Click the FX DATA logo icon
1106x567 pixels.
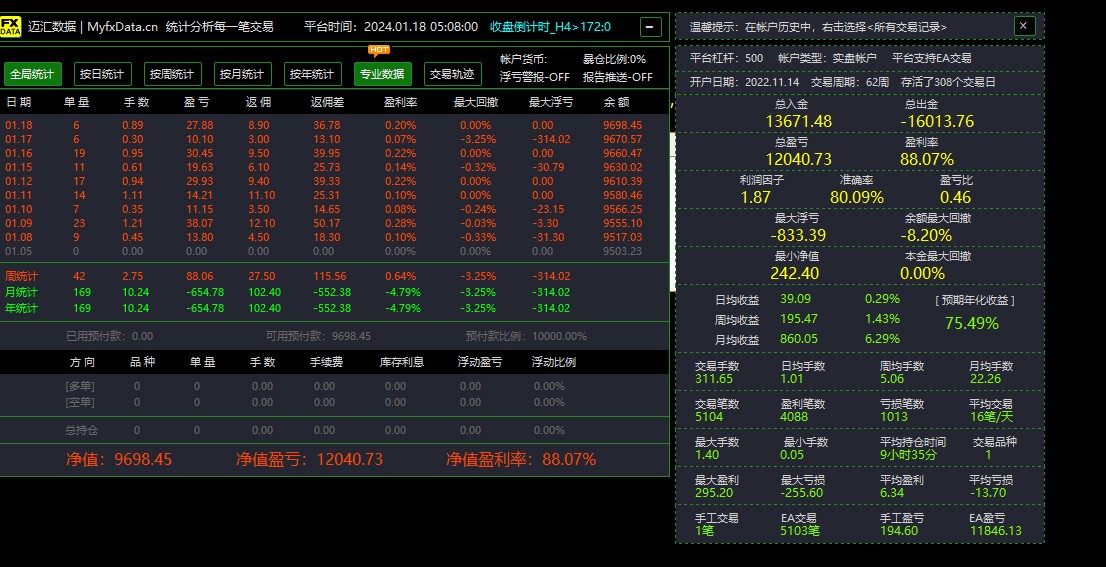pos(11,27)
